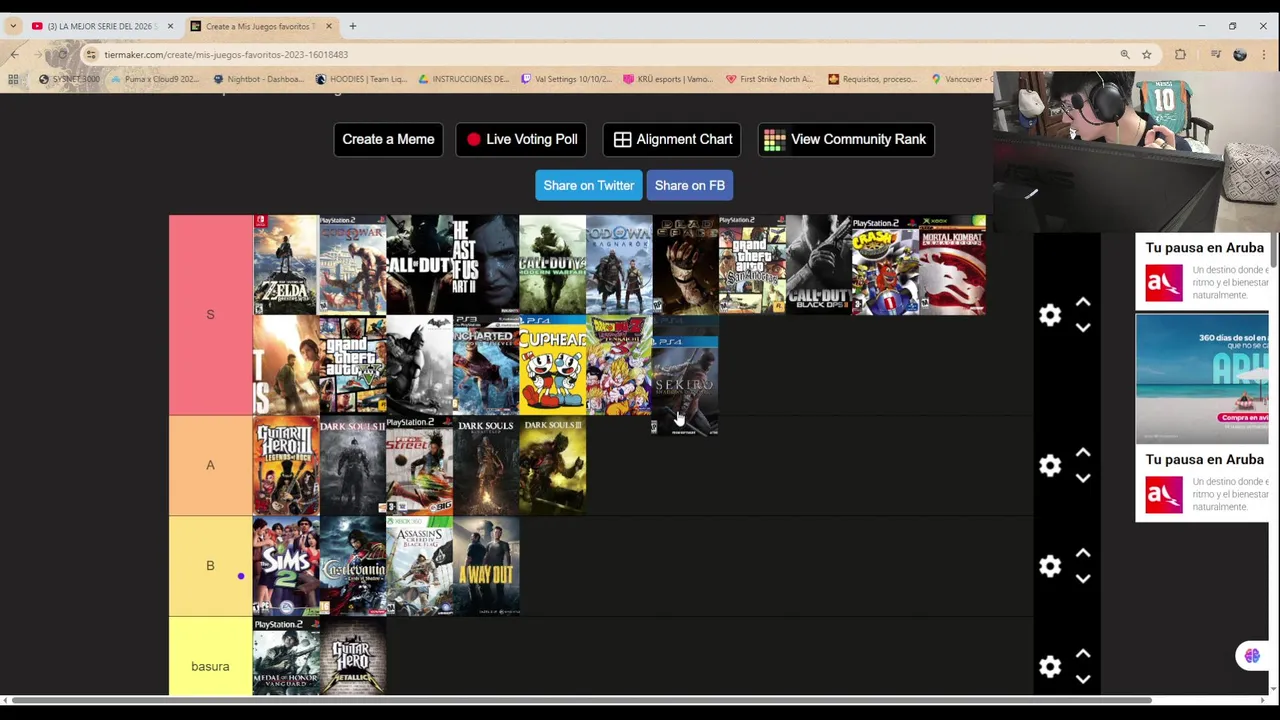Select the Call of Duty Black Ops II cover
Screen dimensions: 1280x720
[x=819, y=265]
